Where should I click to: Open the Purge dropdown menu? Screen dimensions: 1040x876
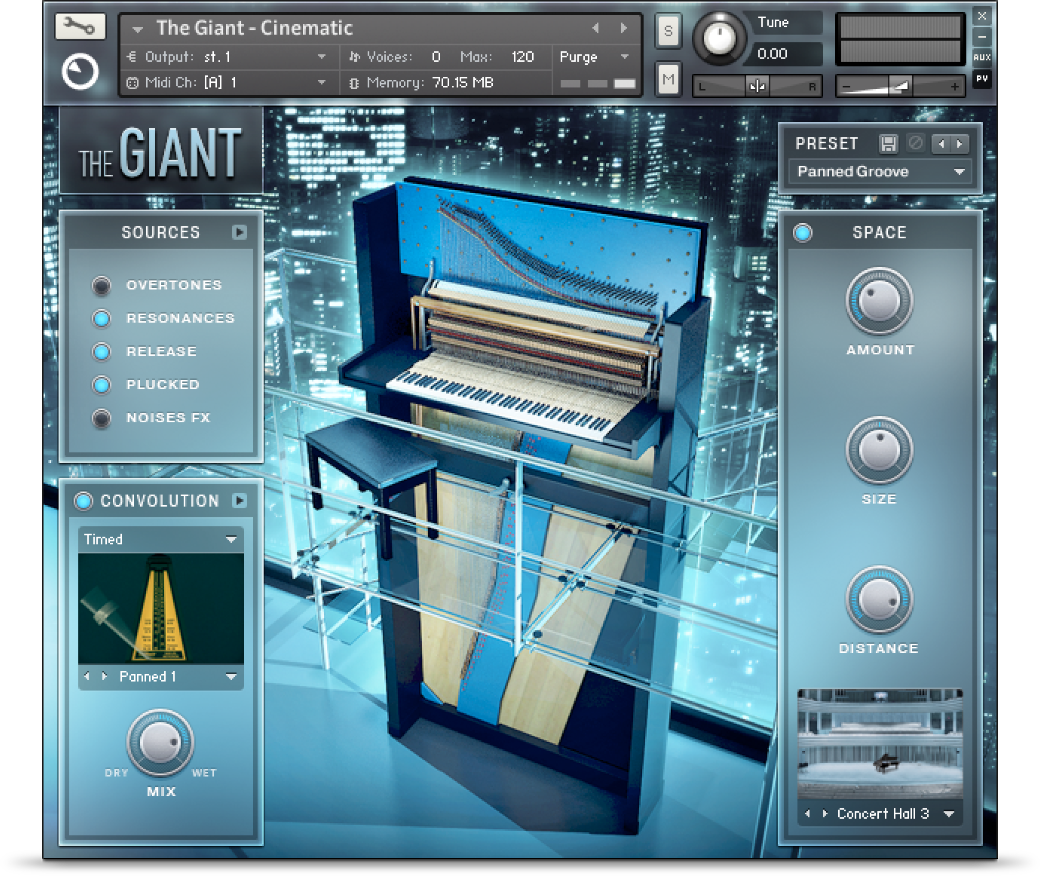(594, 57)
